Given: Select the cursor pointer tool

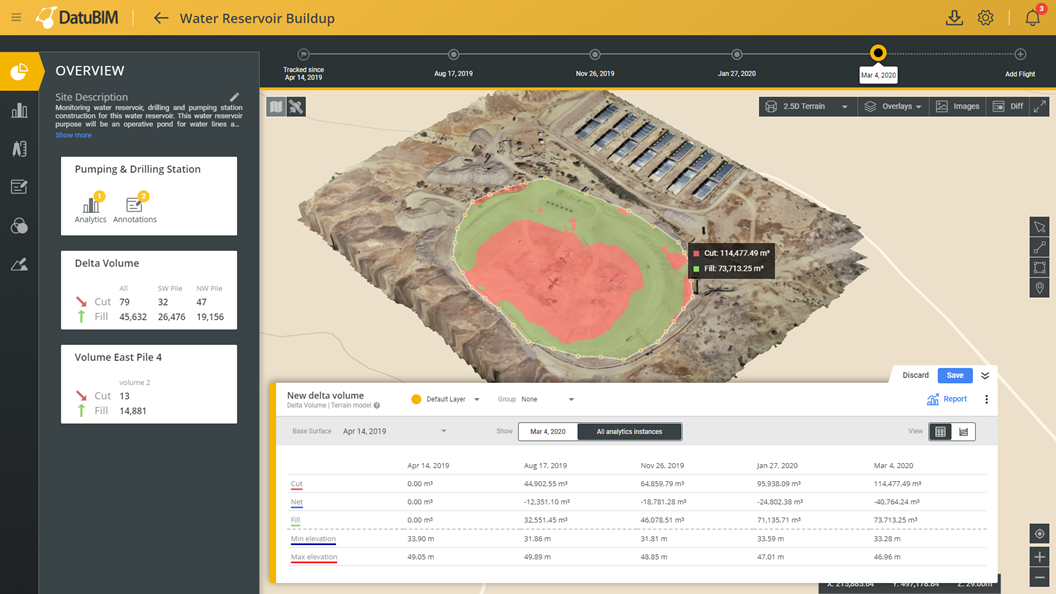Looking at the screenshot, I should tap(1040, 227).
